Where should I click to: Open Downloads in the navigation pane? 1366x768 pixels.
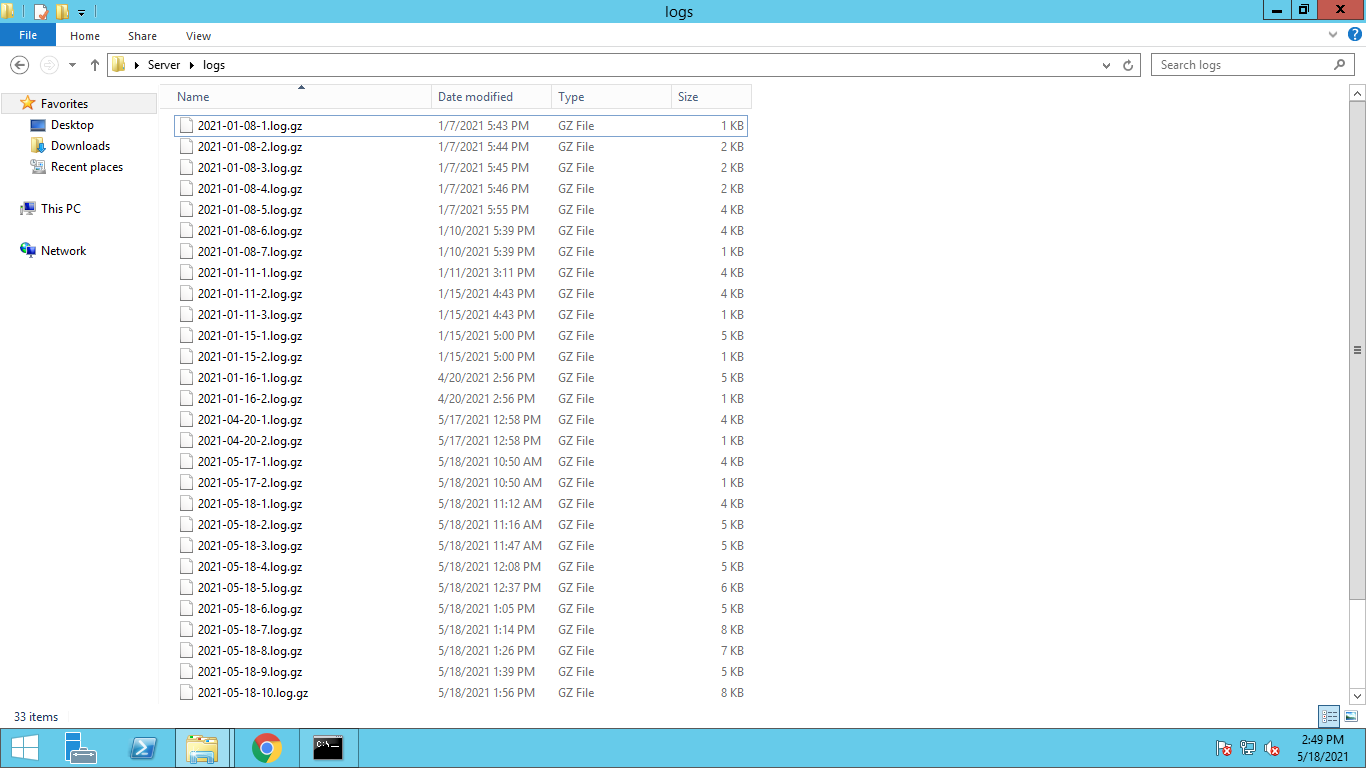tap(80, 146)
